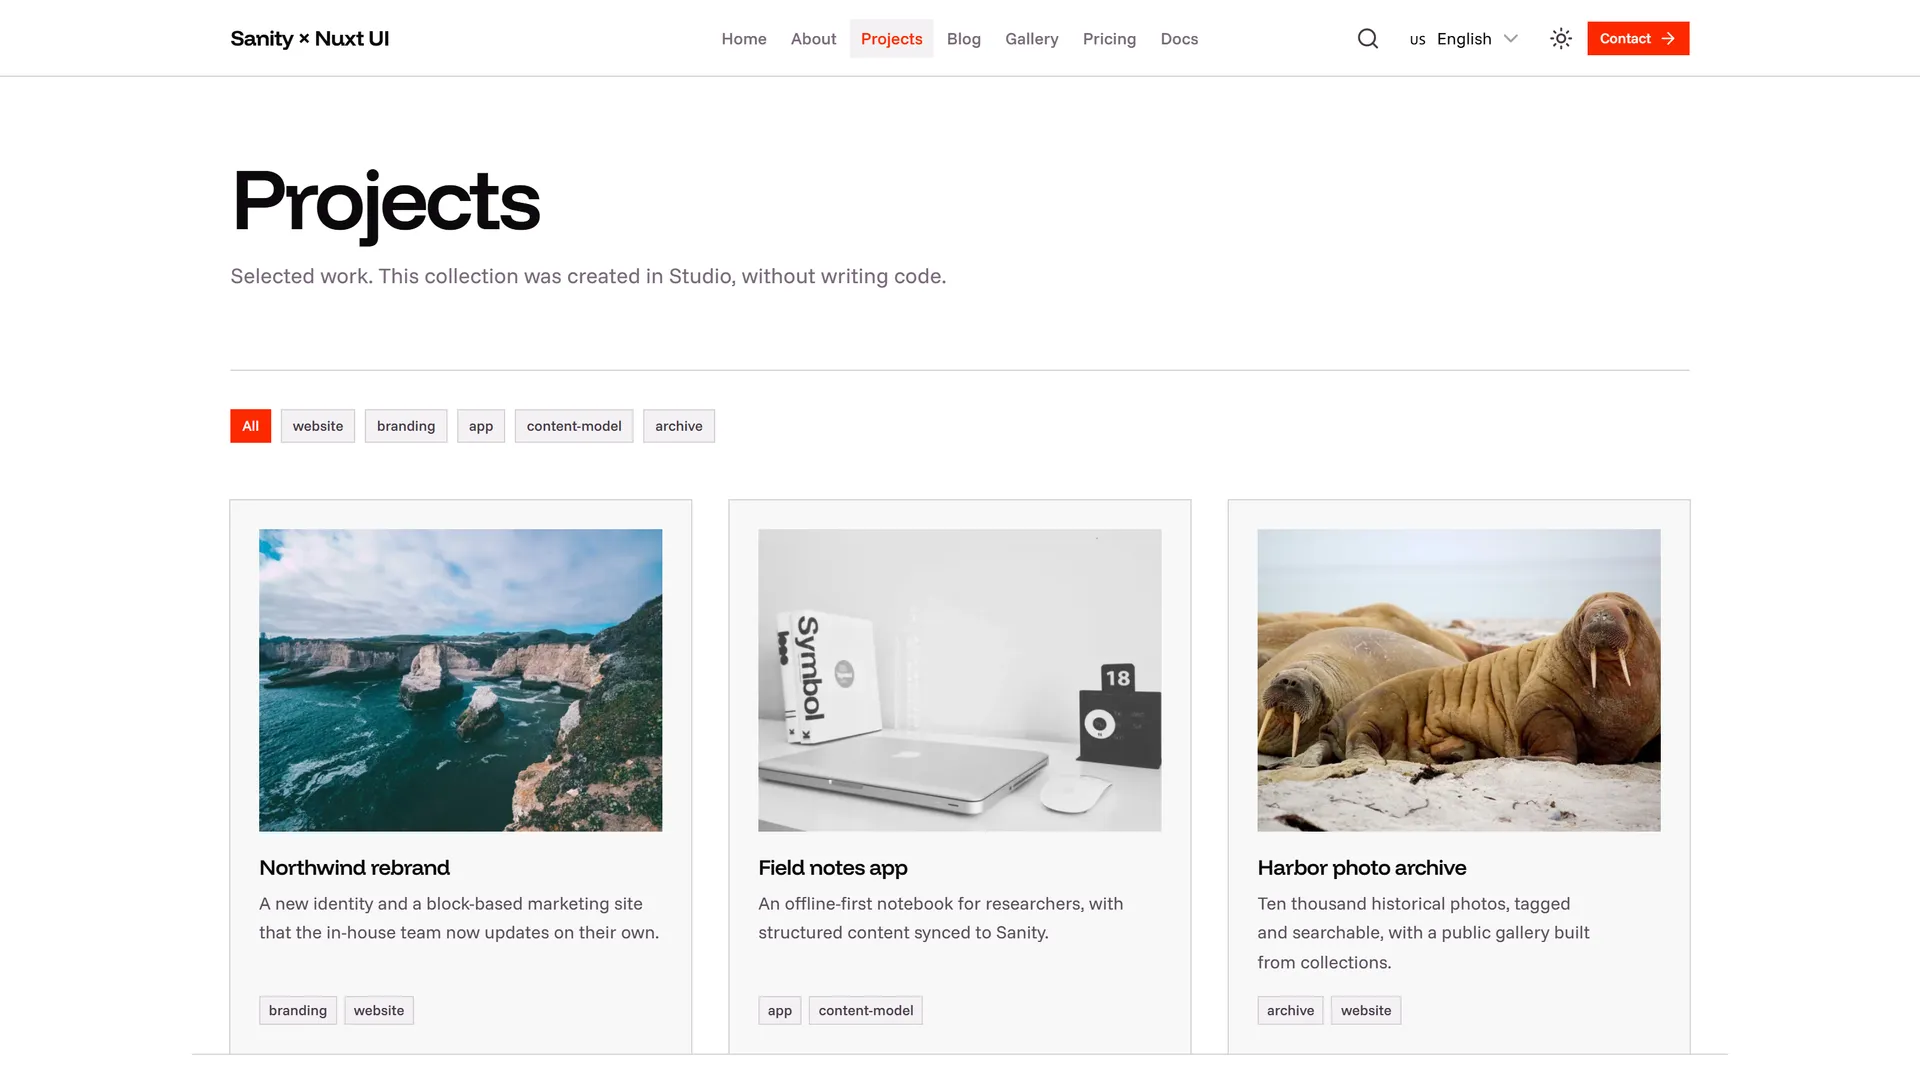This screenshot has width=1920, height=1080.
Task: Click the 'A new identity and a block-based' description
Action: point(459,918)
